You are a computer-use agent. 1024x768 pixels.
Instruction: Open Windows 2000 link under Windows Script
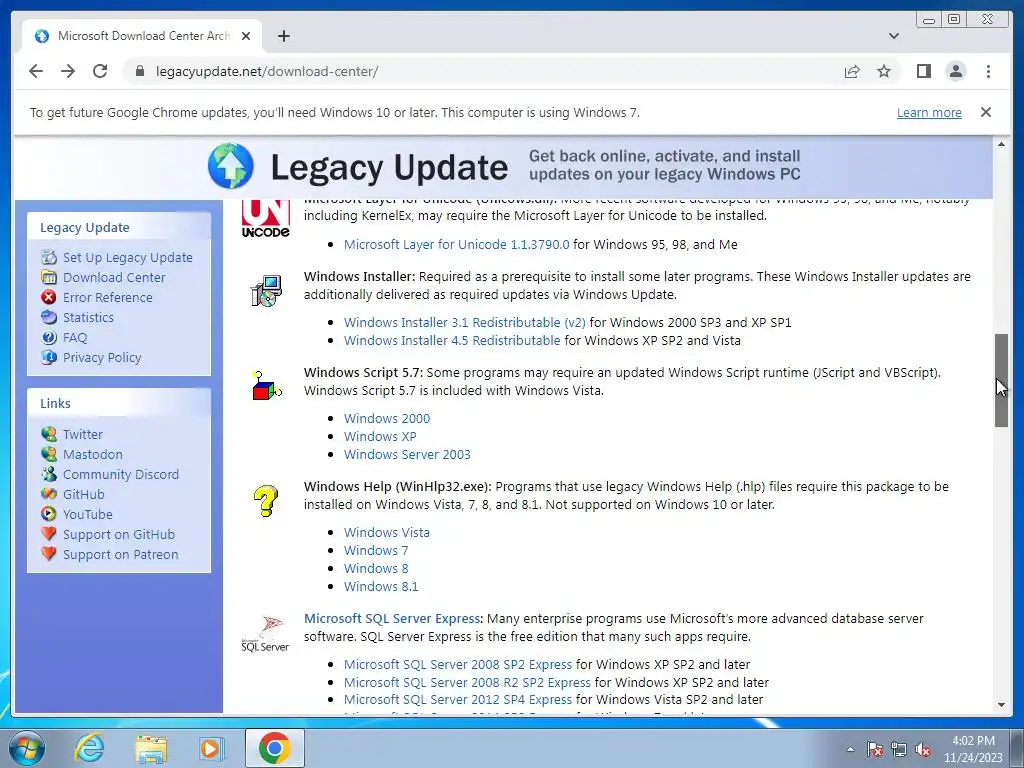pyautogui.click(x=387, y=419)
